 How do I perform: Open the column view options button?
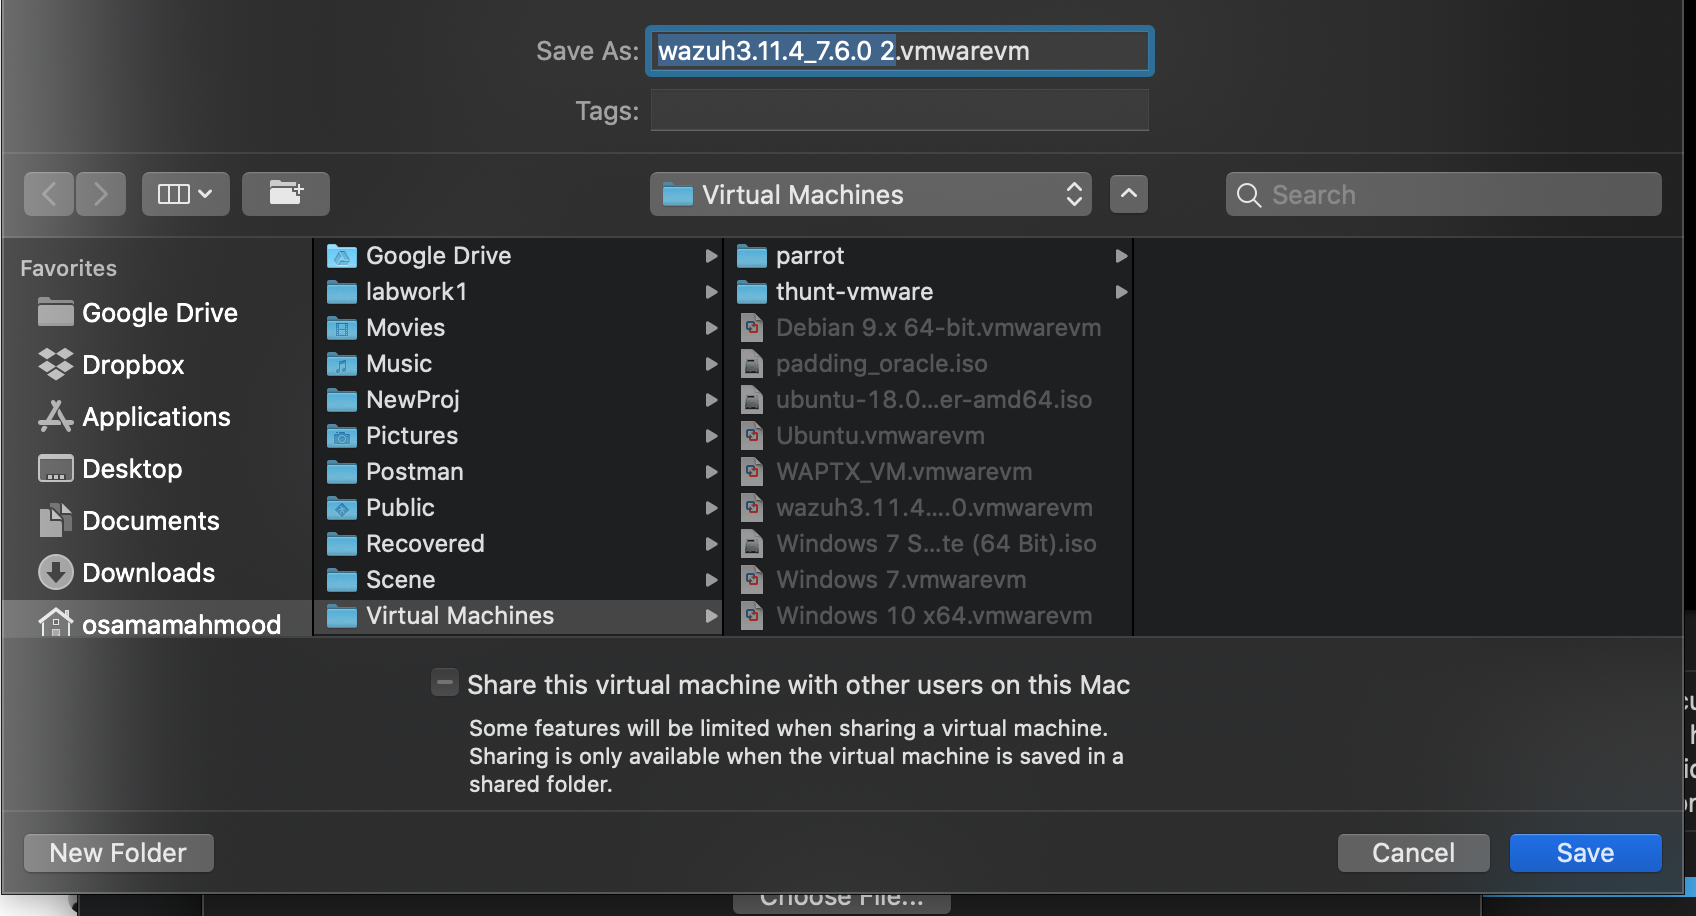(186, 194)
